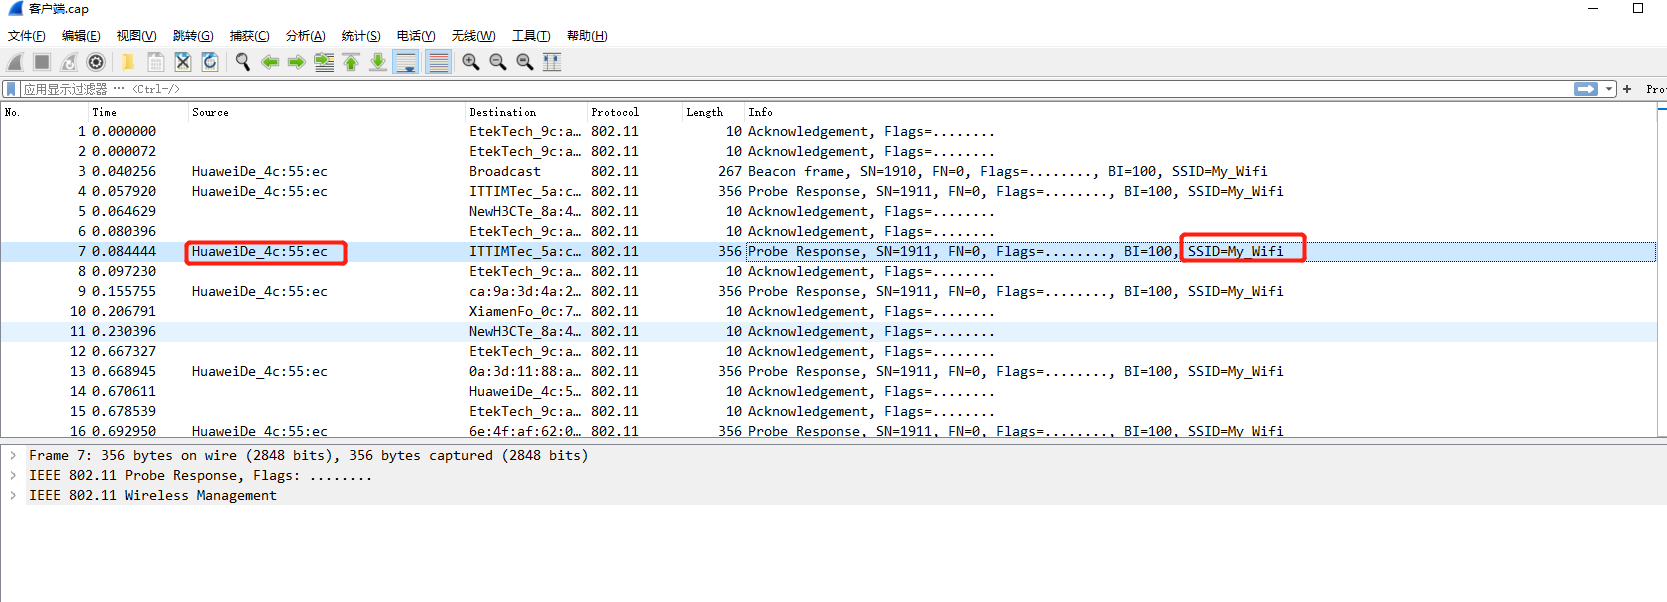Open the 文件(F) menu
Image resolution: width=1667 pixels, height=602 pixels.
(x=27, y=36)
